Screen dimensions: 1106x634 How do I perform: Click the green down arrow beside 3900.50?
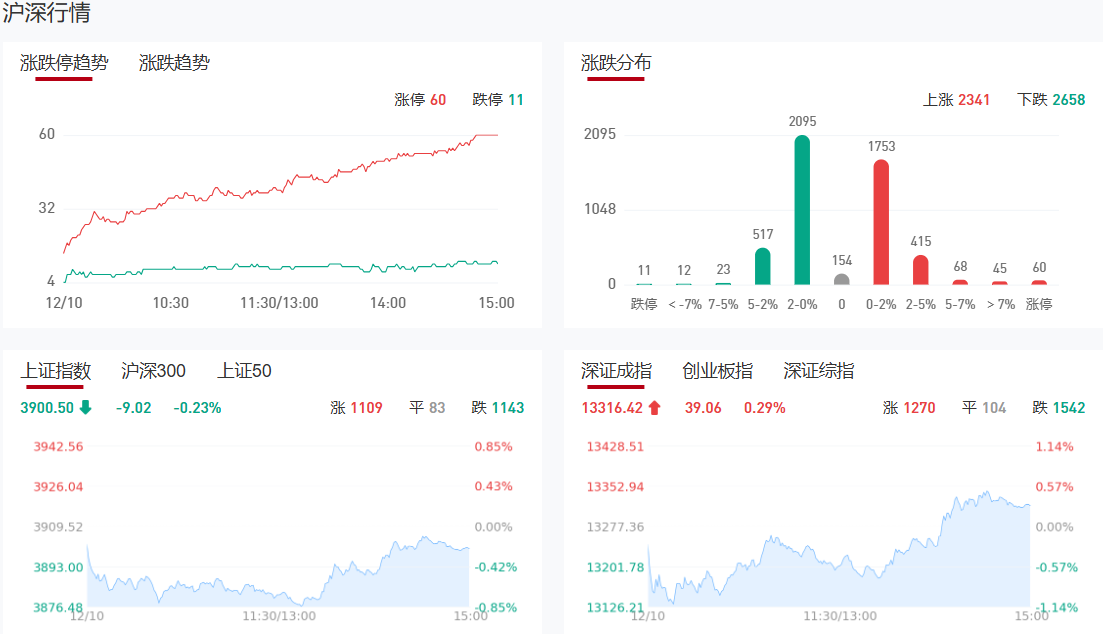[x=86, y=407]
